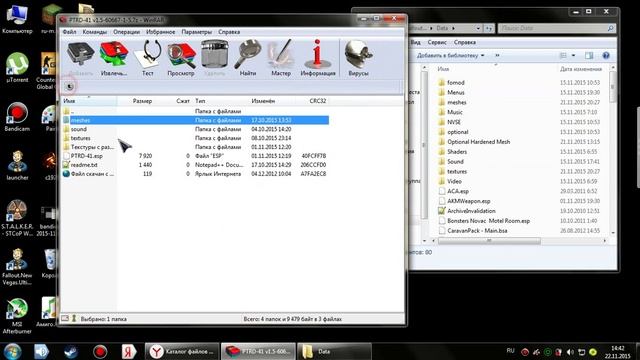This screenshot has width=640, height=360.
Task: Open the Команды menu
Action: pos(94,32)
